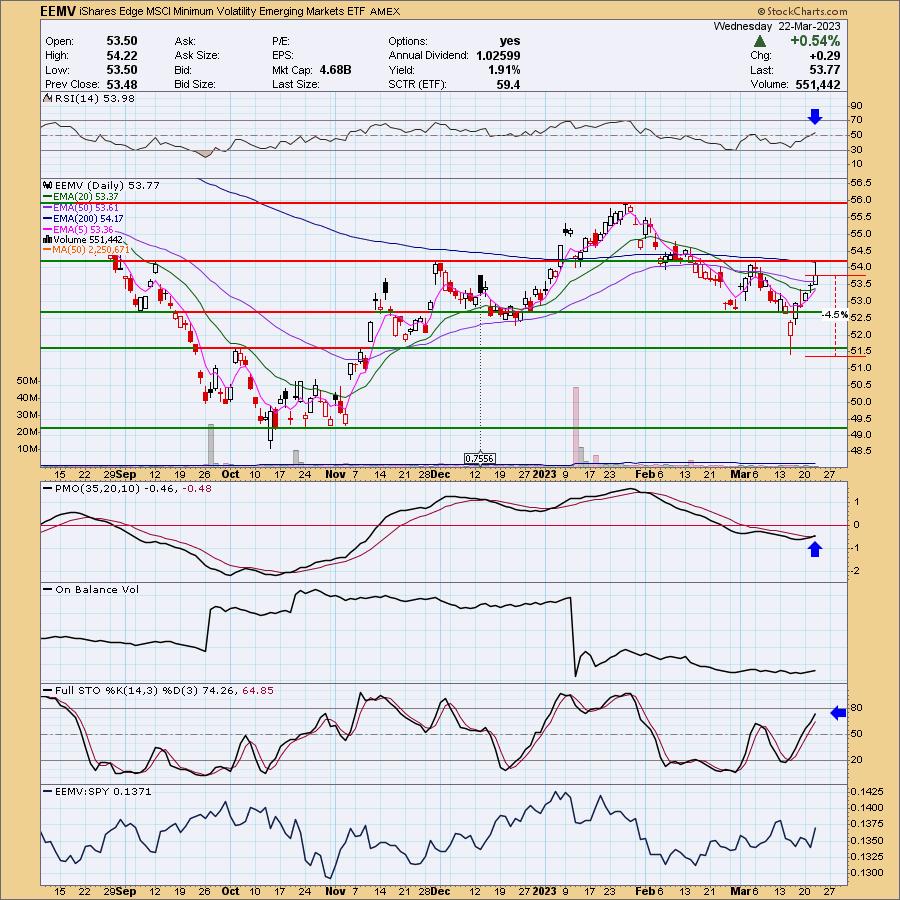Click the Prev Close value 53.48

tap(122, 84)
